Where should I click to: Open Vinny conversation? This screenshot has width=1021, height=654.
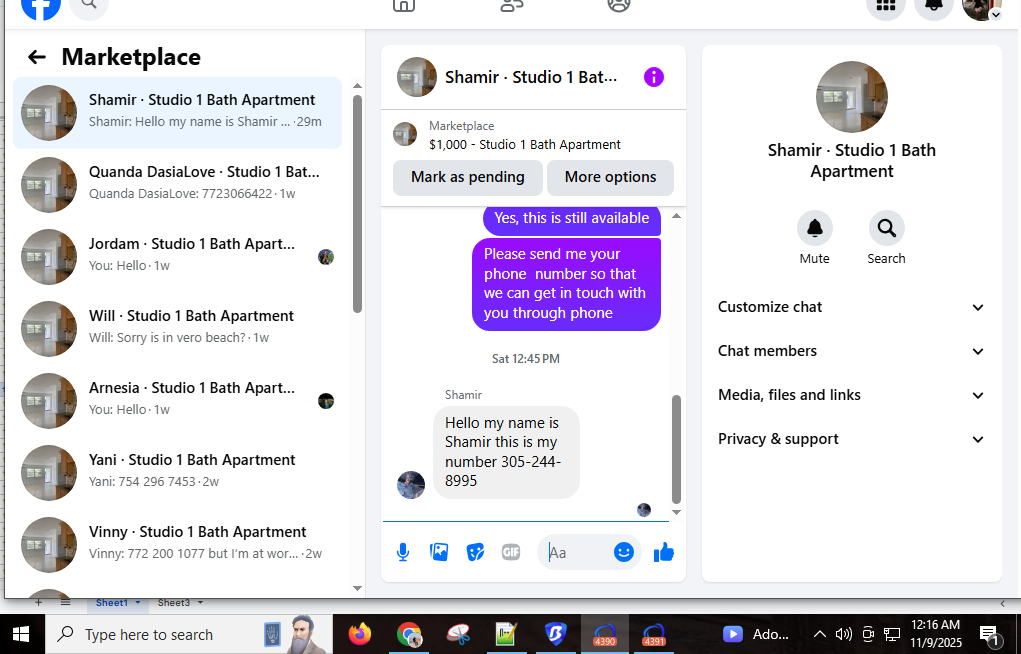(x=177, y=545)
